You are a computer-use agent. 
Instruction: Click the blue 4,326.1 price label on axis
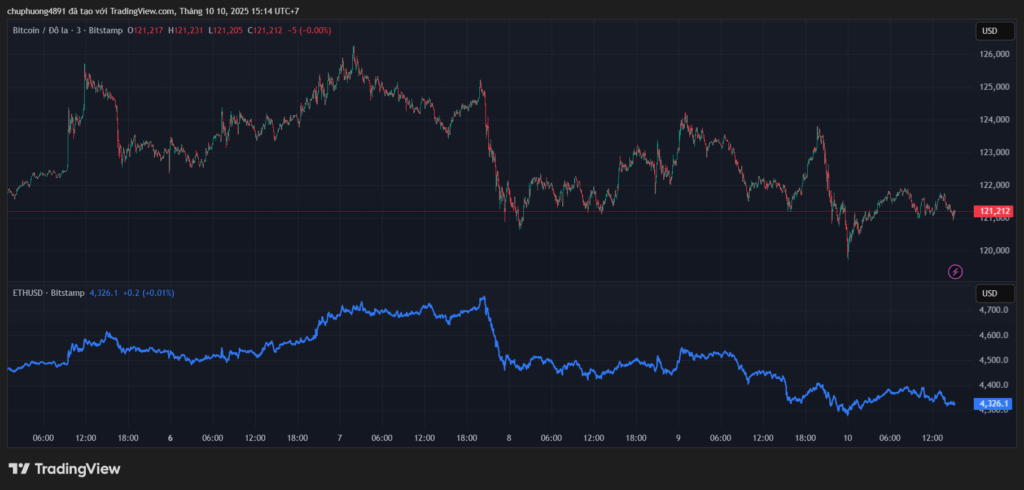[994, 403]
